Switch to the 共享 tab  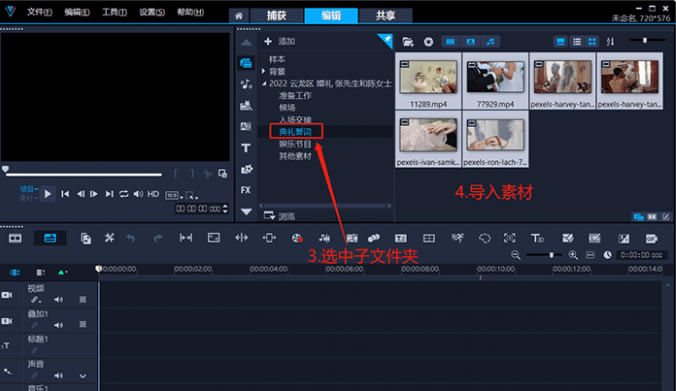tap(385, 16)
